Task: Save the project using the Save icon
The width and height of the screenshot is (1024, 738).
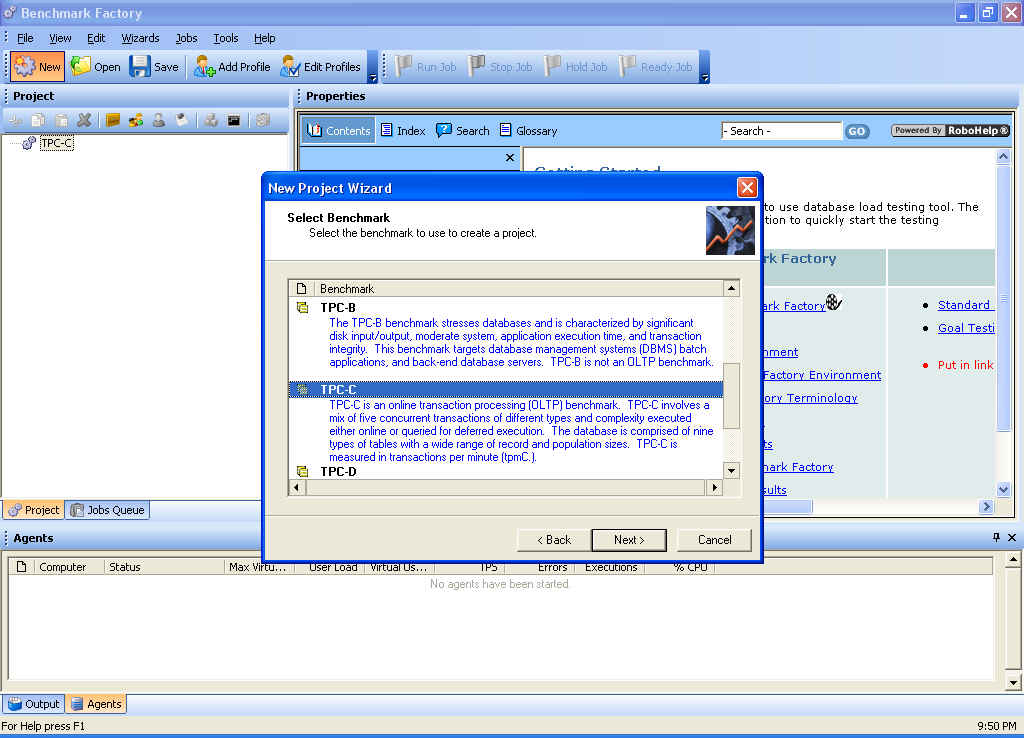Action: [x=154, y=67]
